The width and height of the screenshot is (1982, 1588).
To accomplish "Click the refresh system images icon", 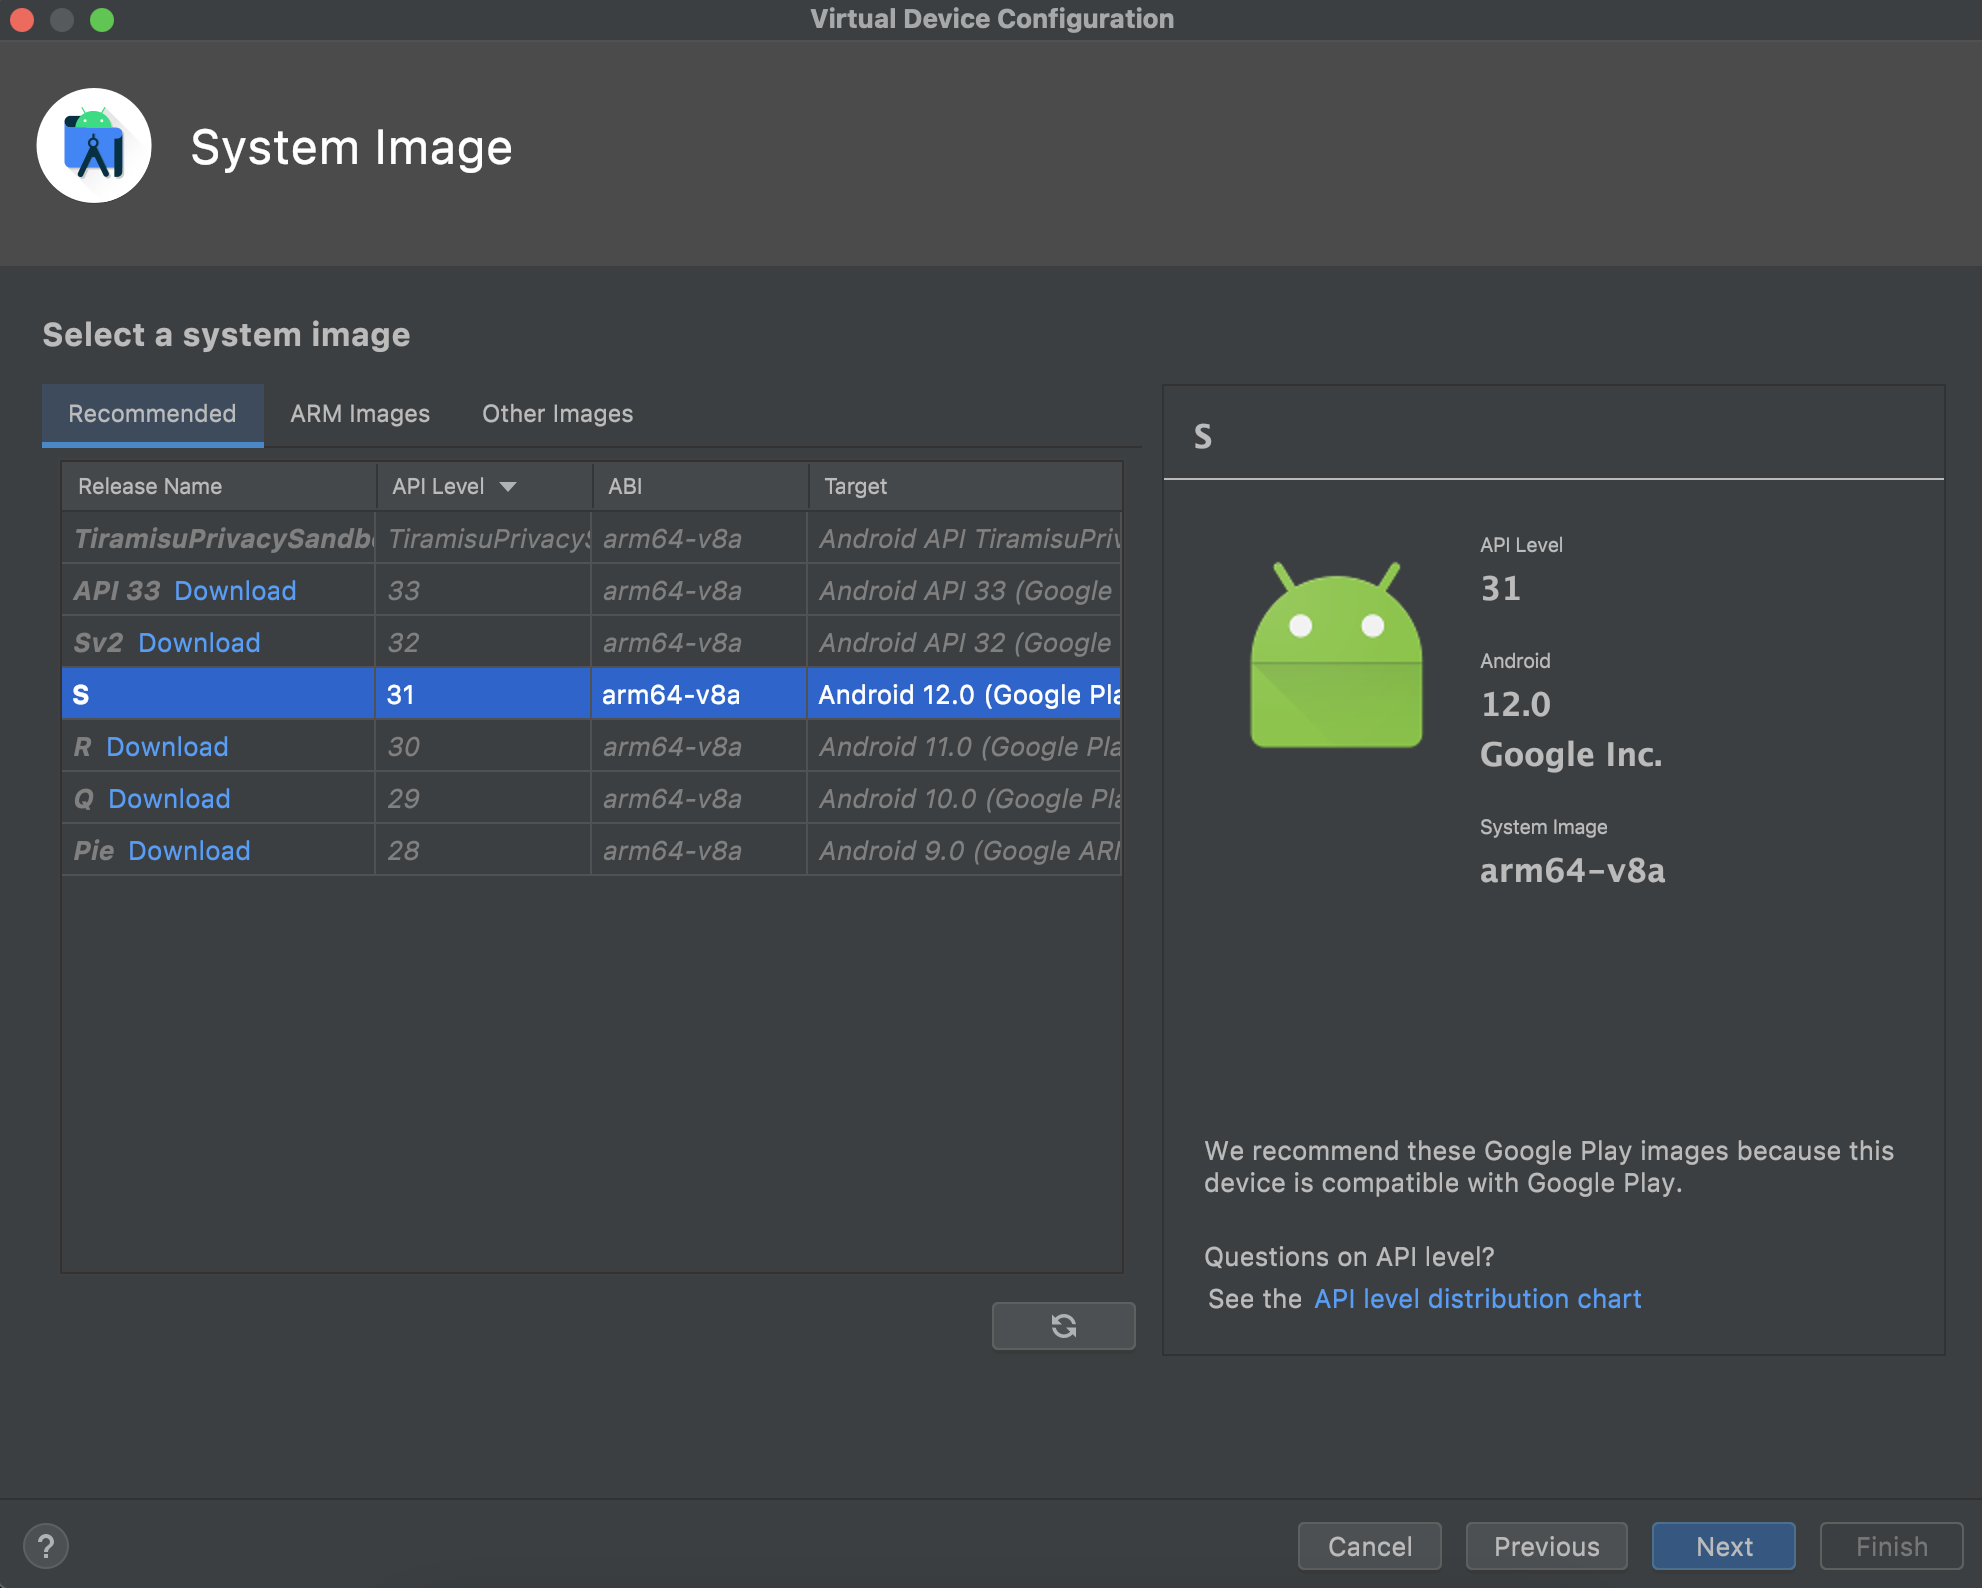I will (1063, 1326).
